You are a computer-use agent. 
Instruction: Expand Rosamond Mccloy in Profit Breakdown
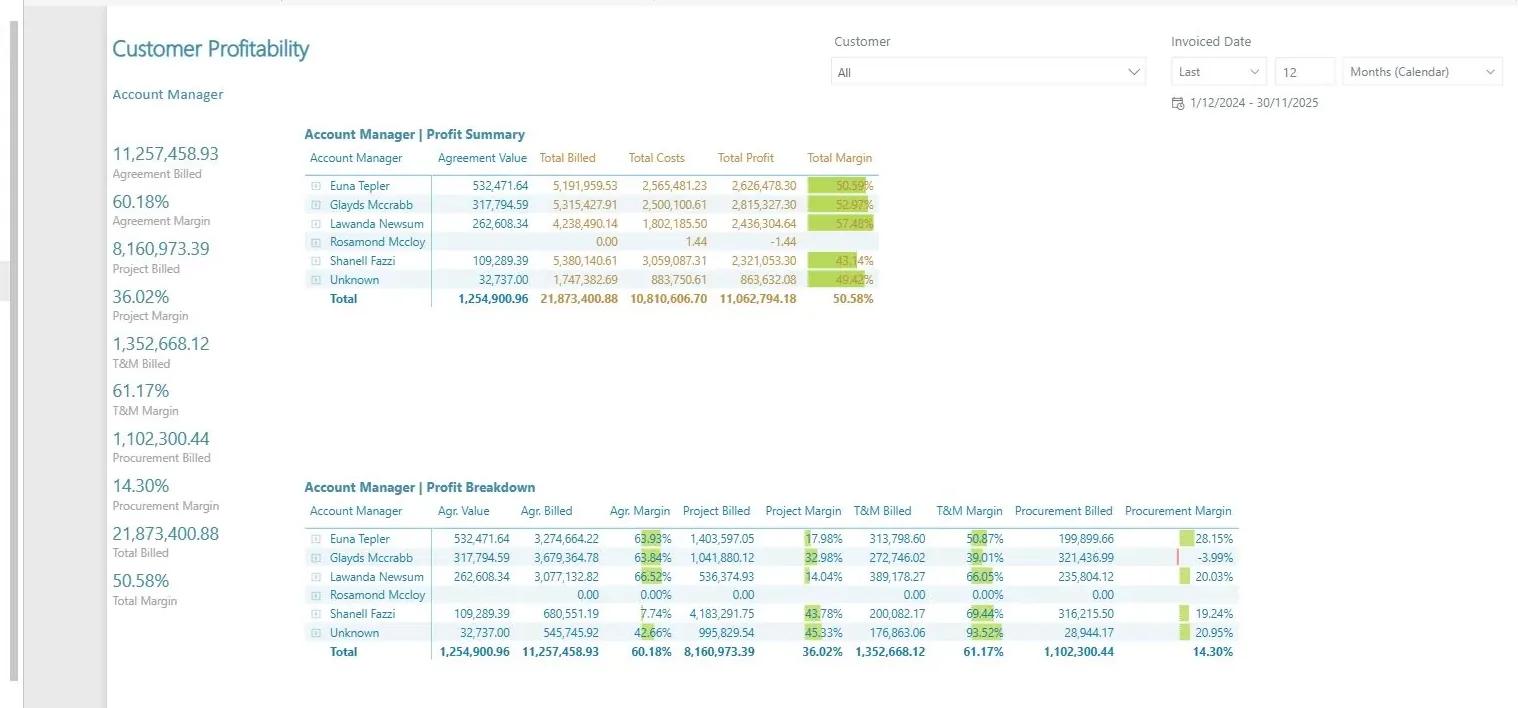[316, 595]
